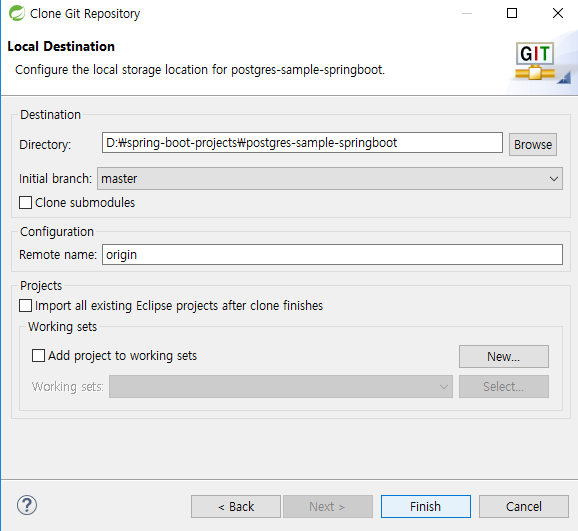Focus the Directory path input field
Screen dimensions: 578x531
[x=302, y=143]
